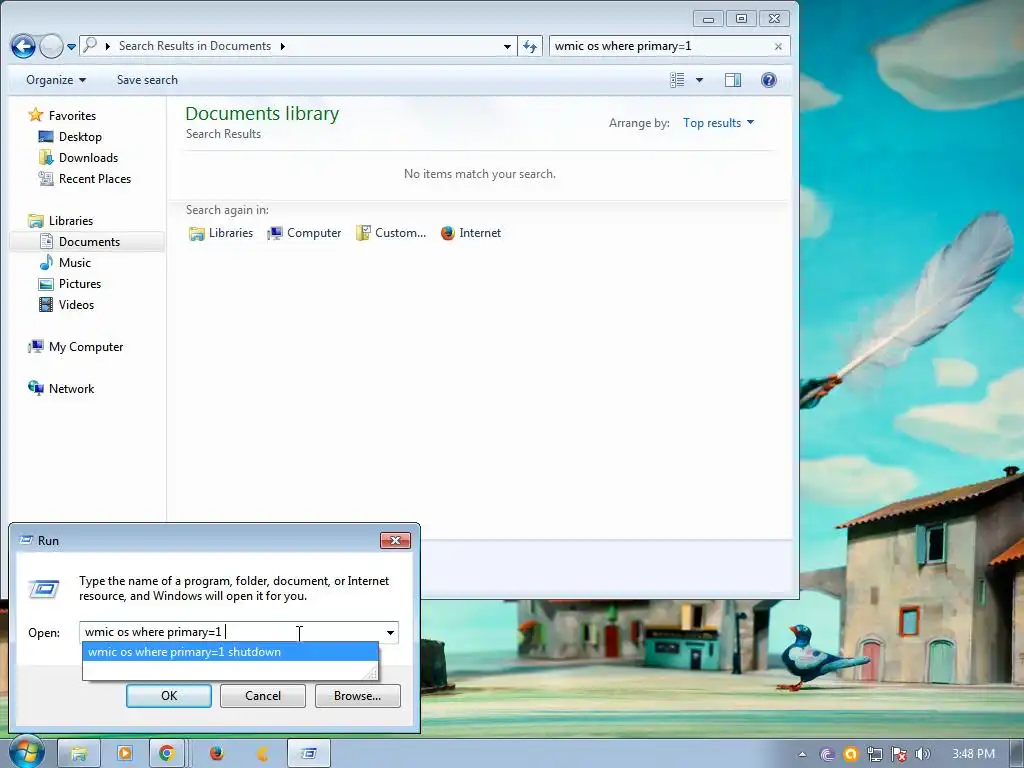Go back with the Explorer back arrow
Image resolution: width=1024 pixels, height=768 pixels.
pyautogui.click(x=24, y=46)
